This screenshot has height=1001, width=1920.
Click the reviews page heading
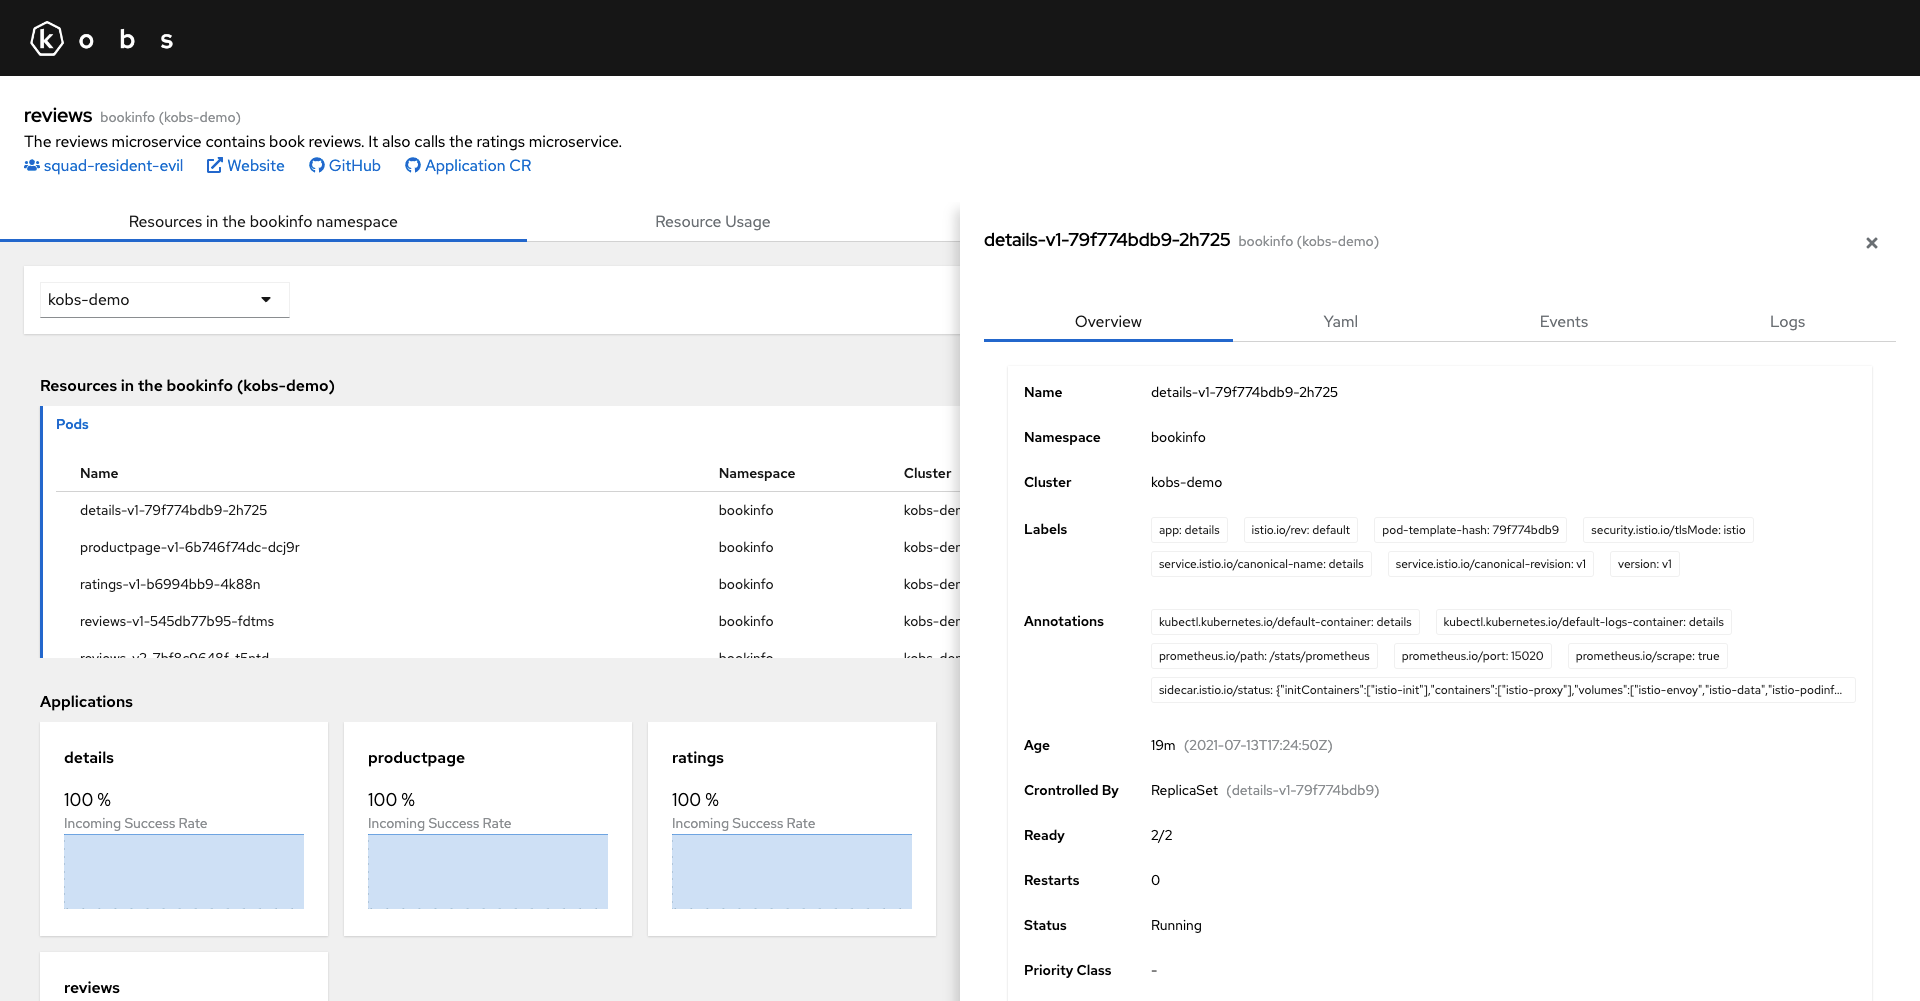point(58,116)
